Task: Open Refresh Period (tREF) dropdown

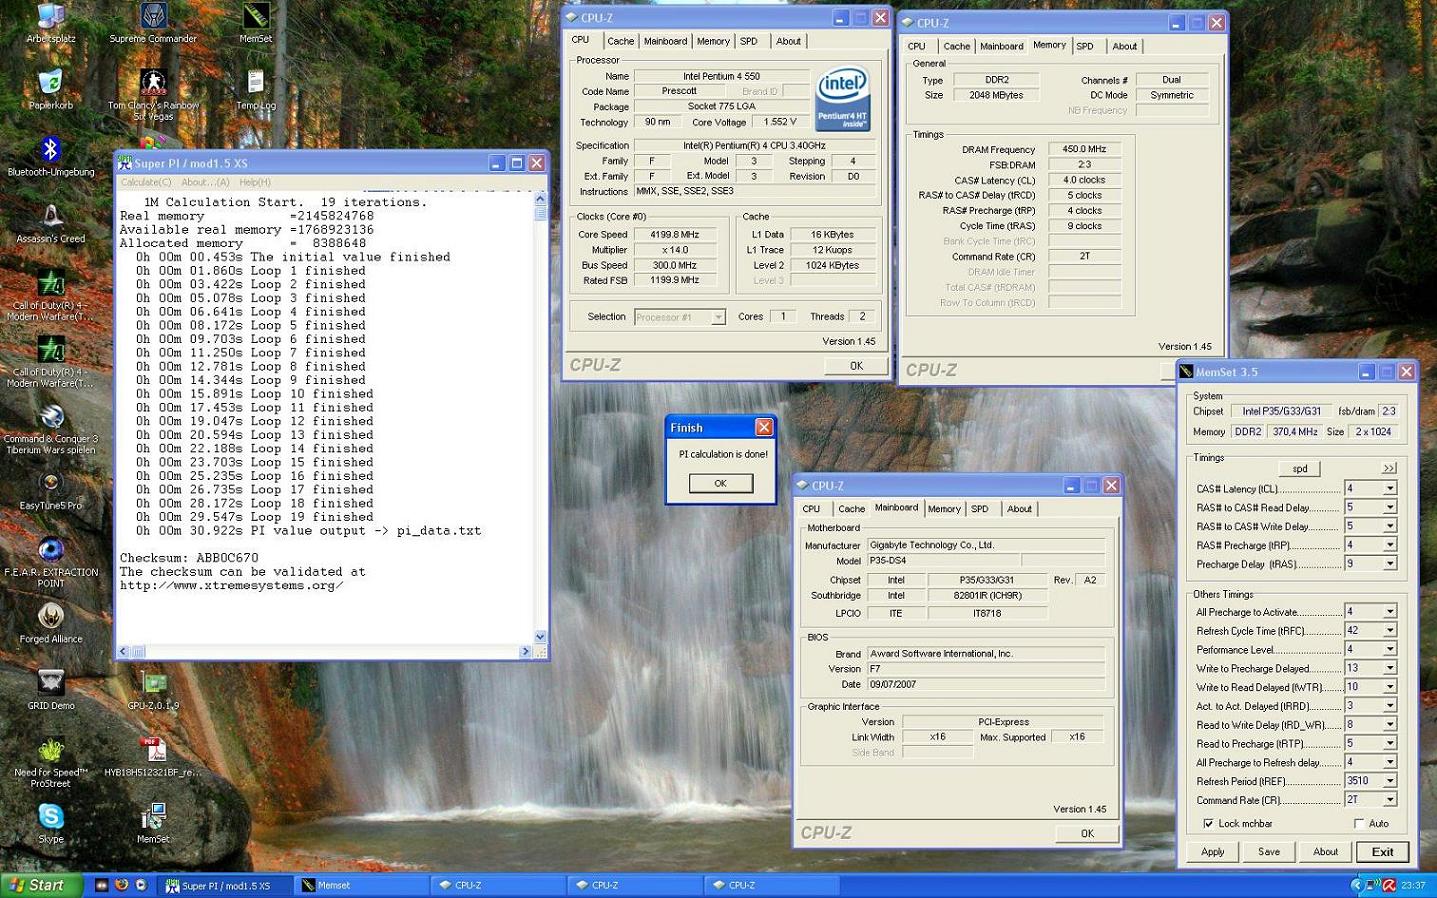Action: point(1390,781)
